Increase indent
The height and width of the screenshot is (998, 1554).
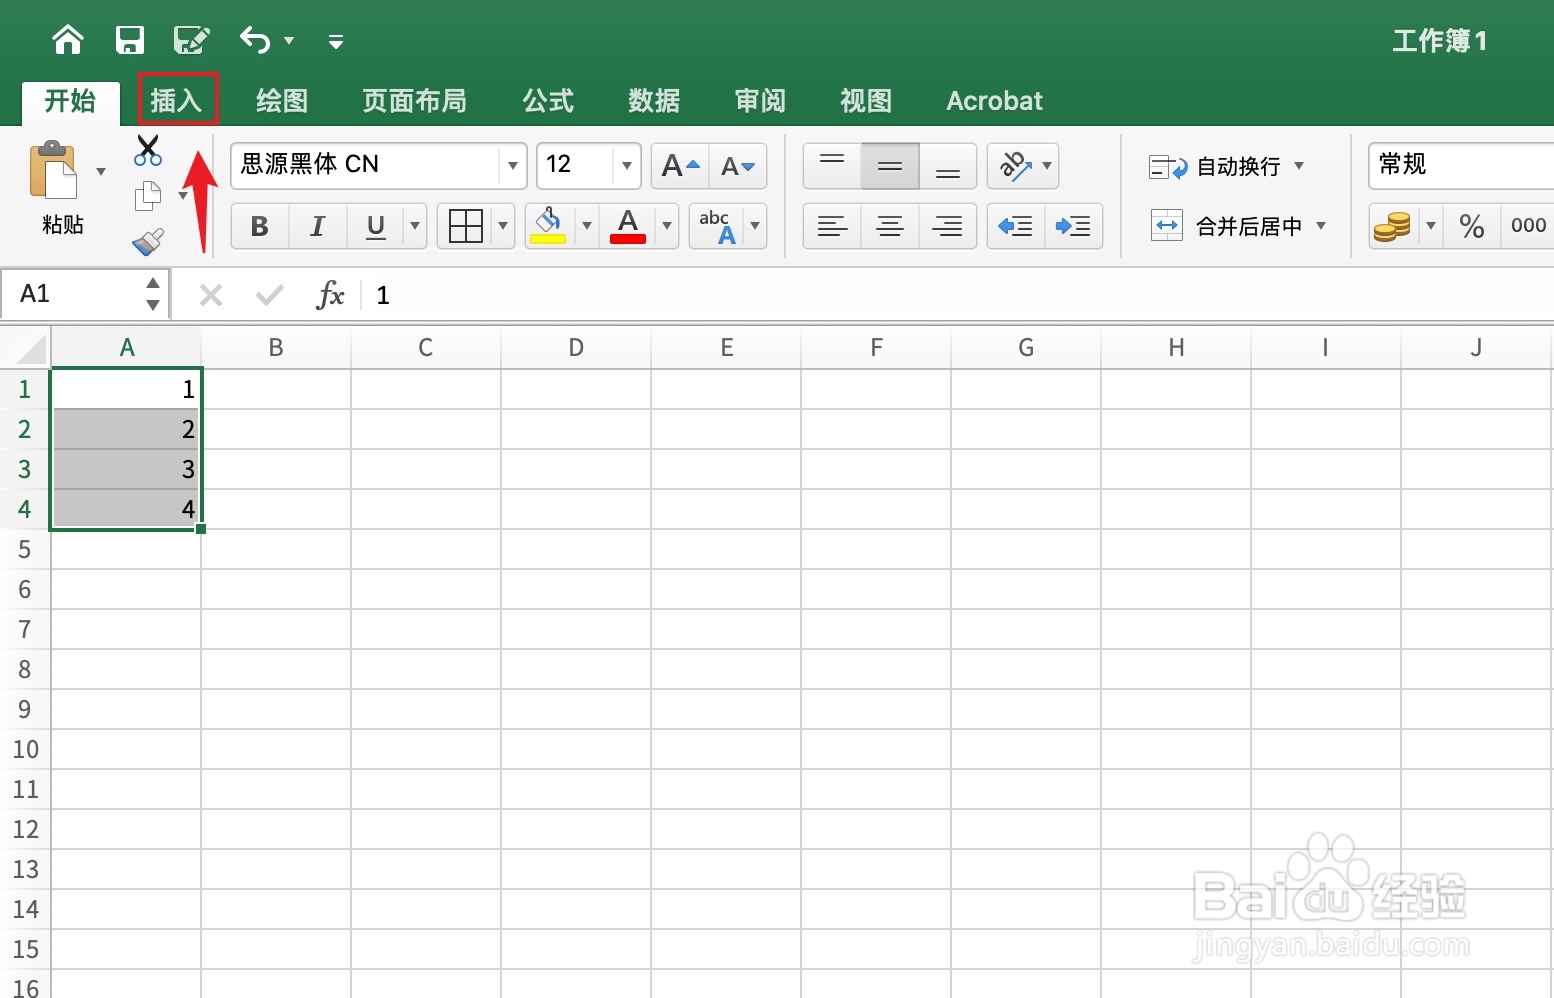(x=1074, y=226)
